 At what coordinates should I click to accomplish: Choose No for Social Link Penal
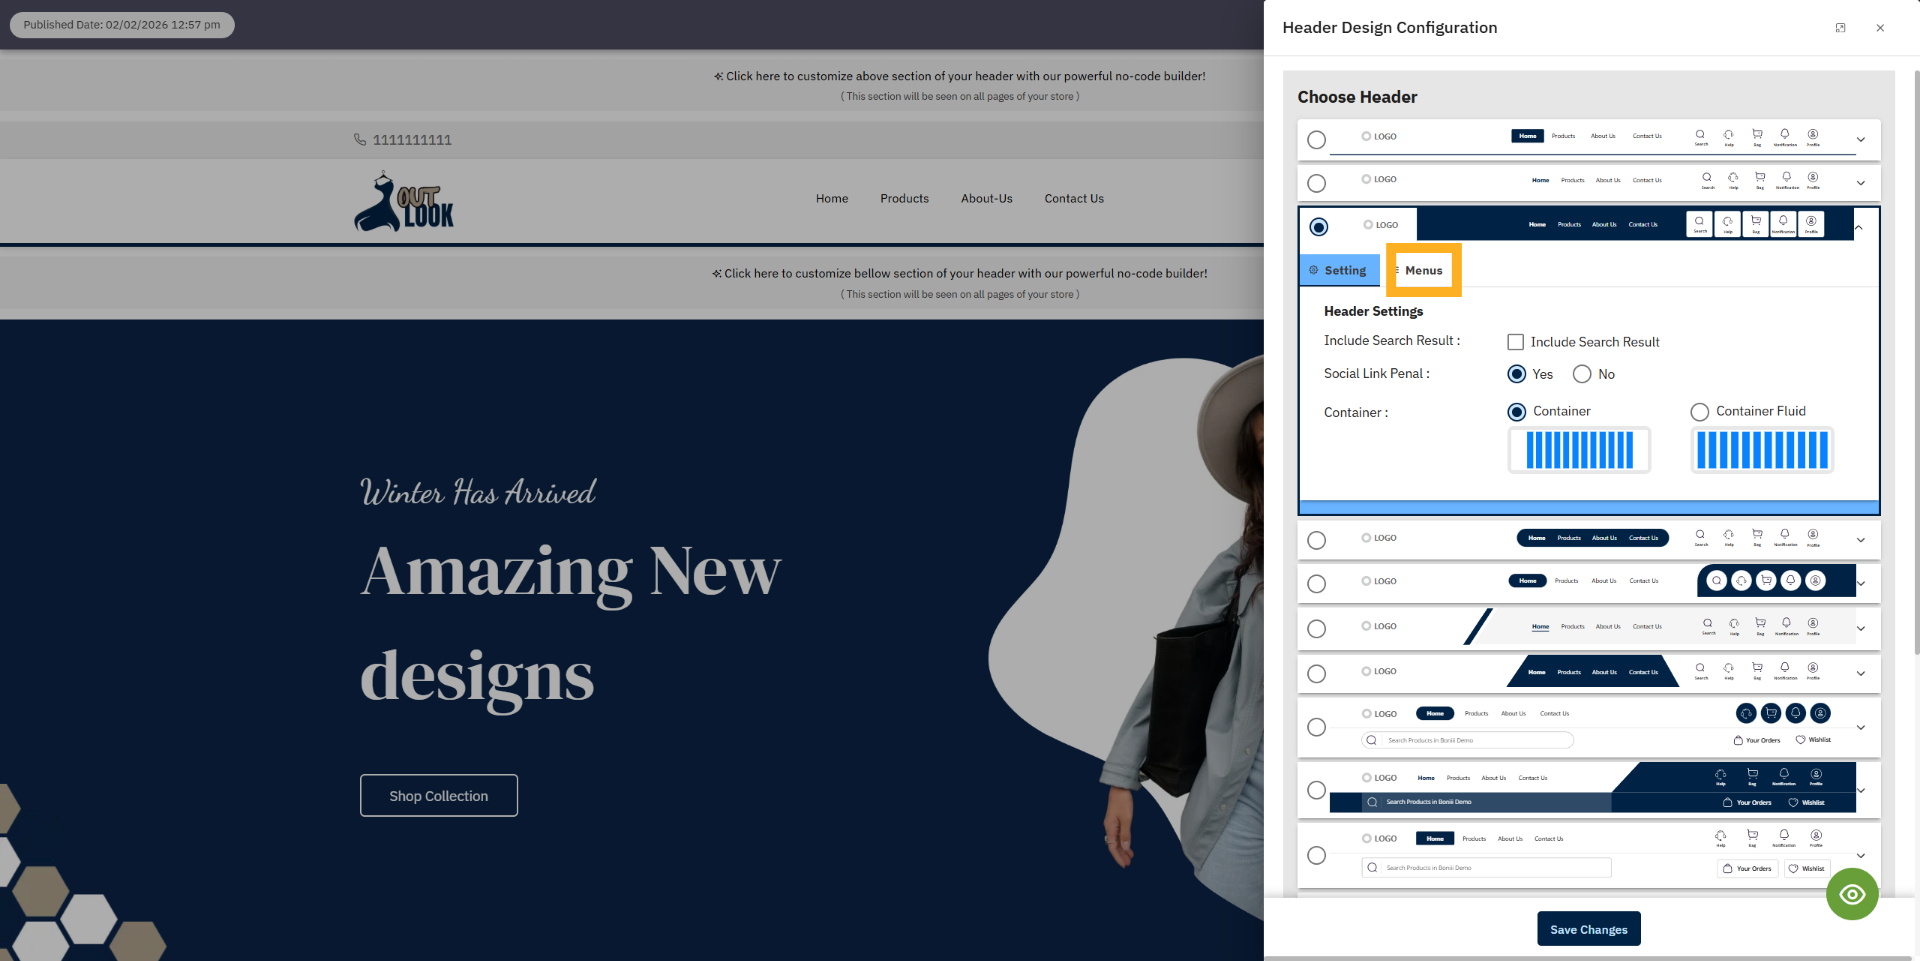coord(1582,374)
